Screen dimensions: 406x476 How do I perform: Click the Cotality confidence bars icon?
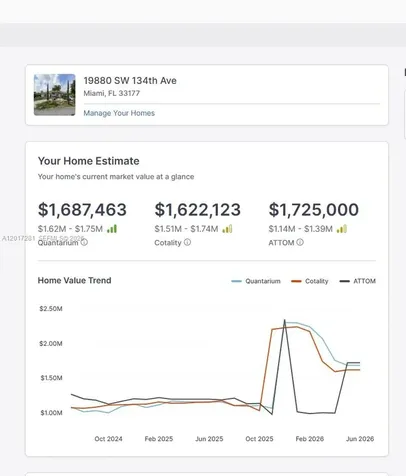pos(227,229)
